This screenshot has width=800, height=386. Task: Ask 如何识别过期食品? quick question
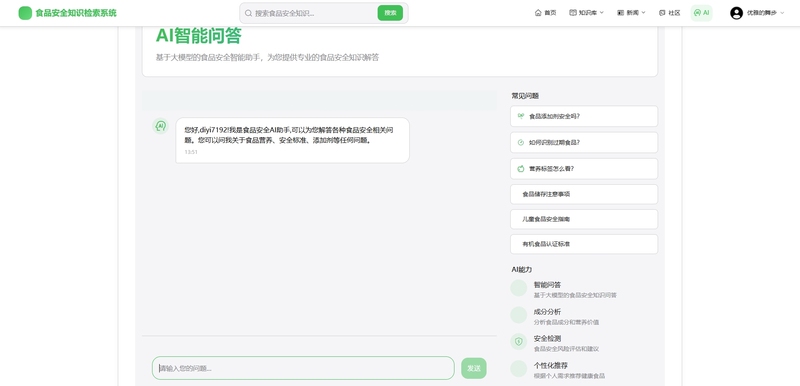(x=584, y=143)
